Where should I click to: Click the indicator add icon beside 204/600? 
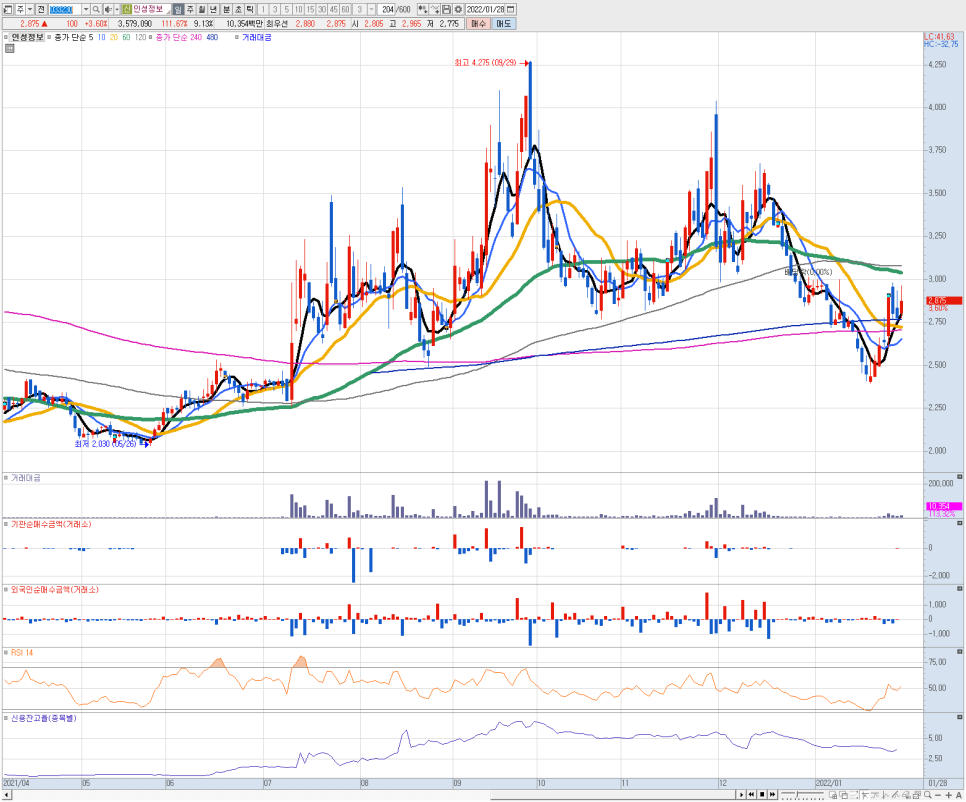point(423,9)
